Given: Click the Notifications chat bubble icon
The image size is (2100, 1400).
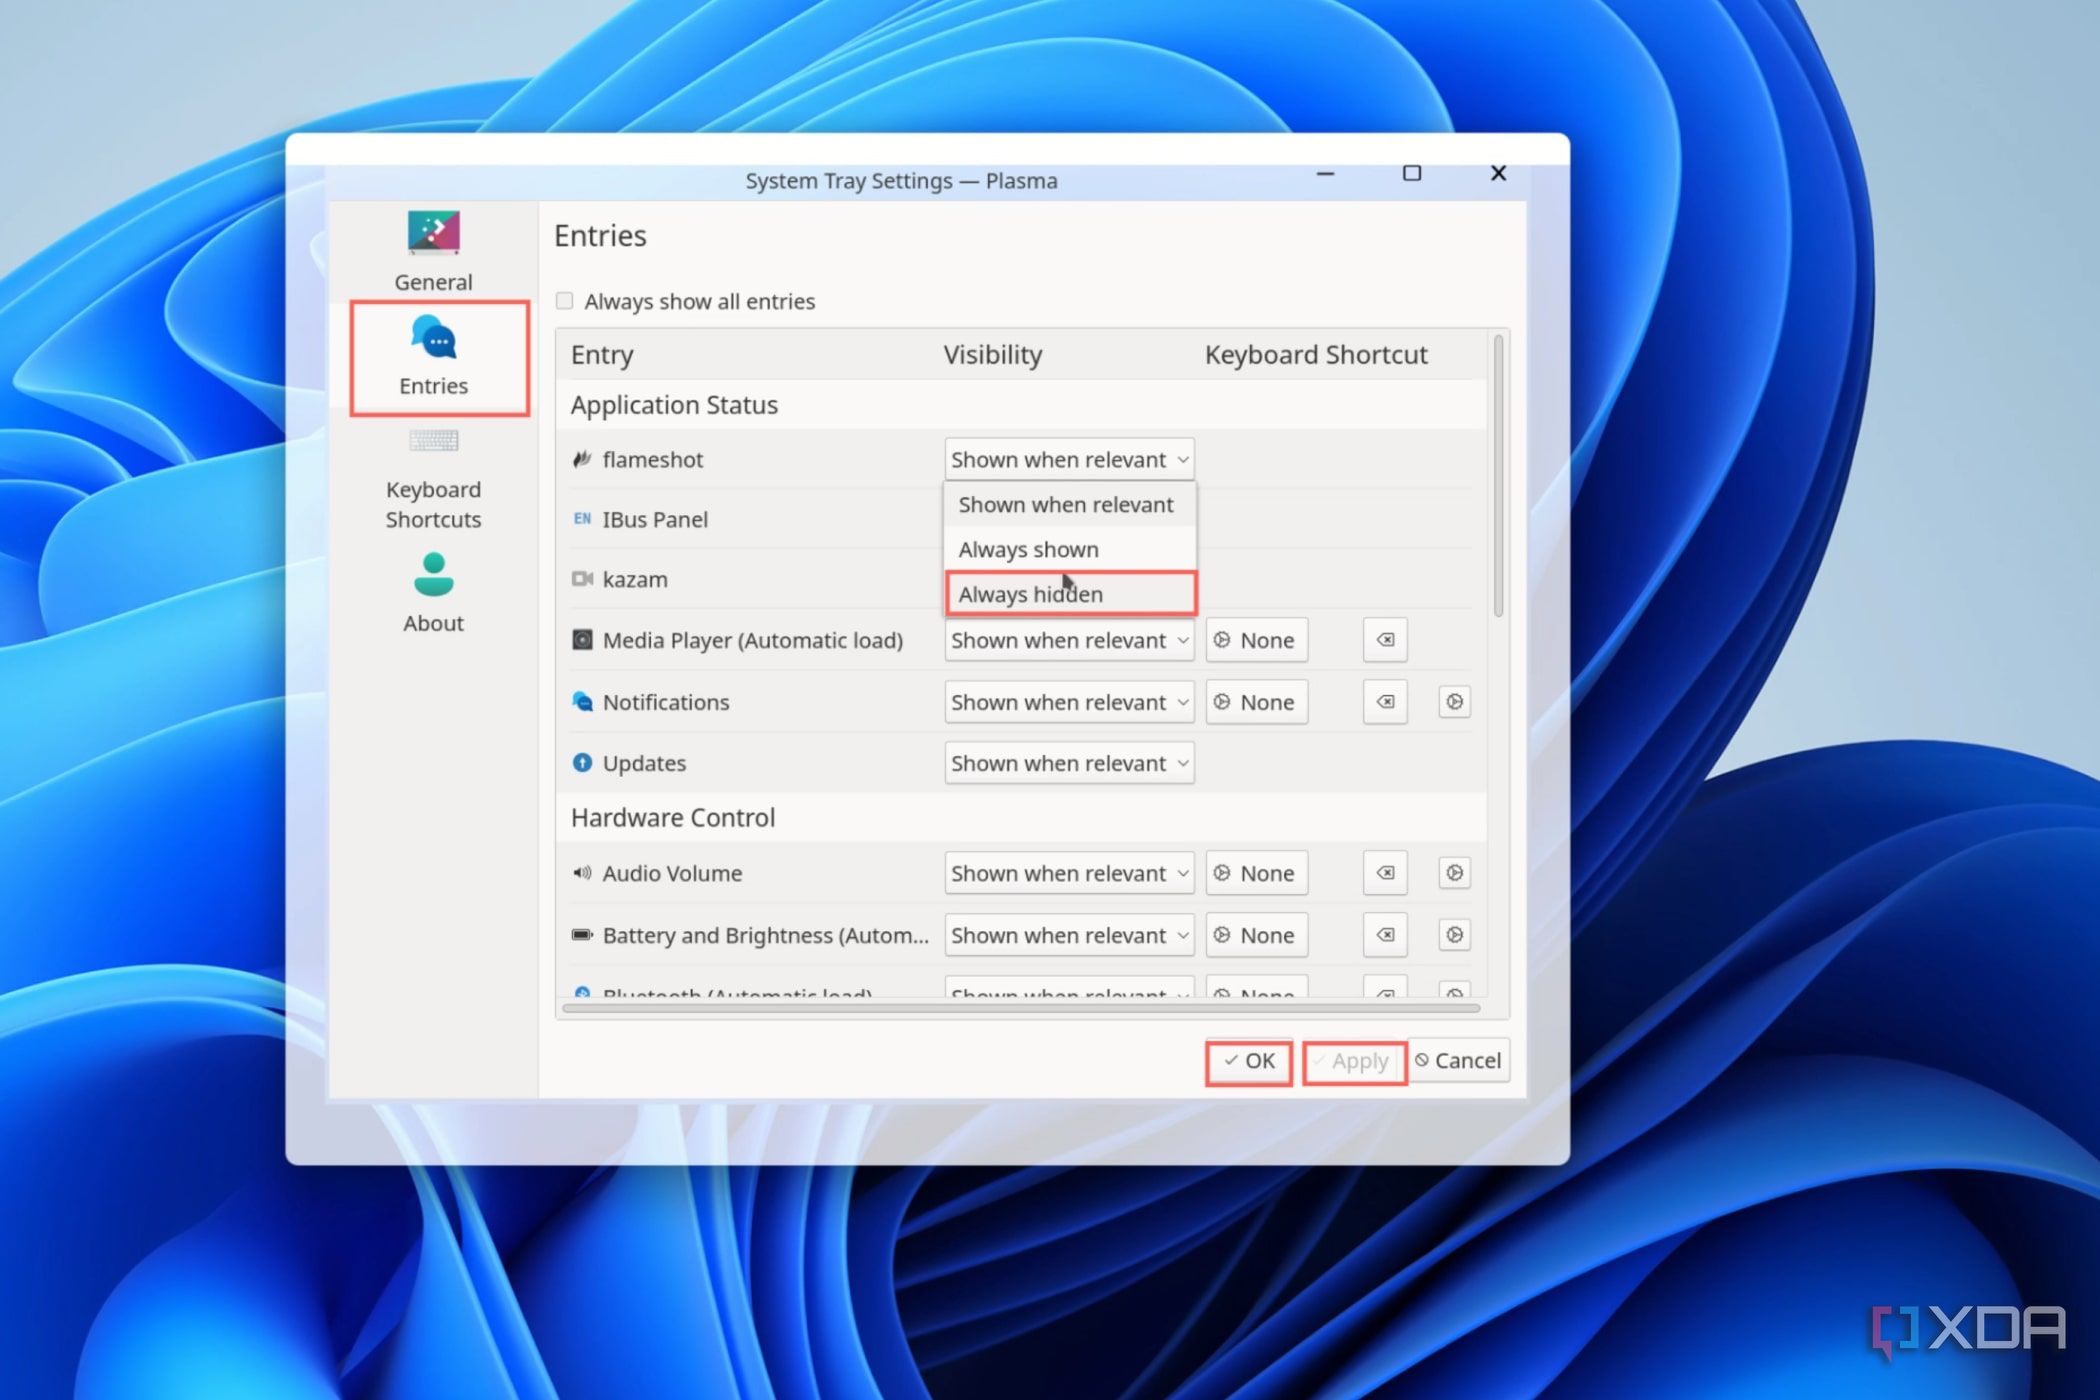Looking at the screenshot, I should click(x=583, y=702).
